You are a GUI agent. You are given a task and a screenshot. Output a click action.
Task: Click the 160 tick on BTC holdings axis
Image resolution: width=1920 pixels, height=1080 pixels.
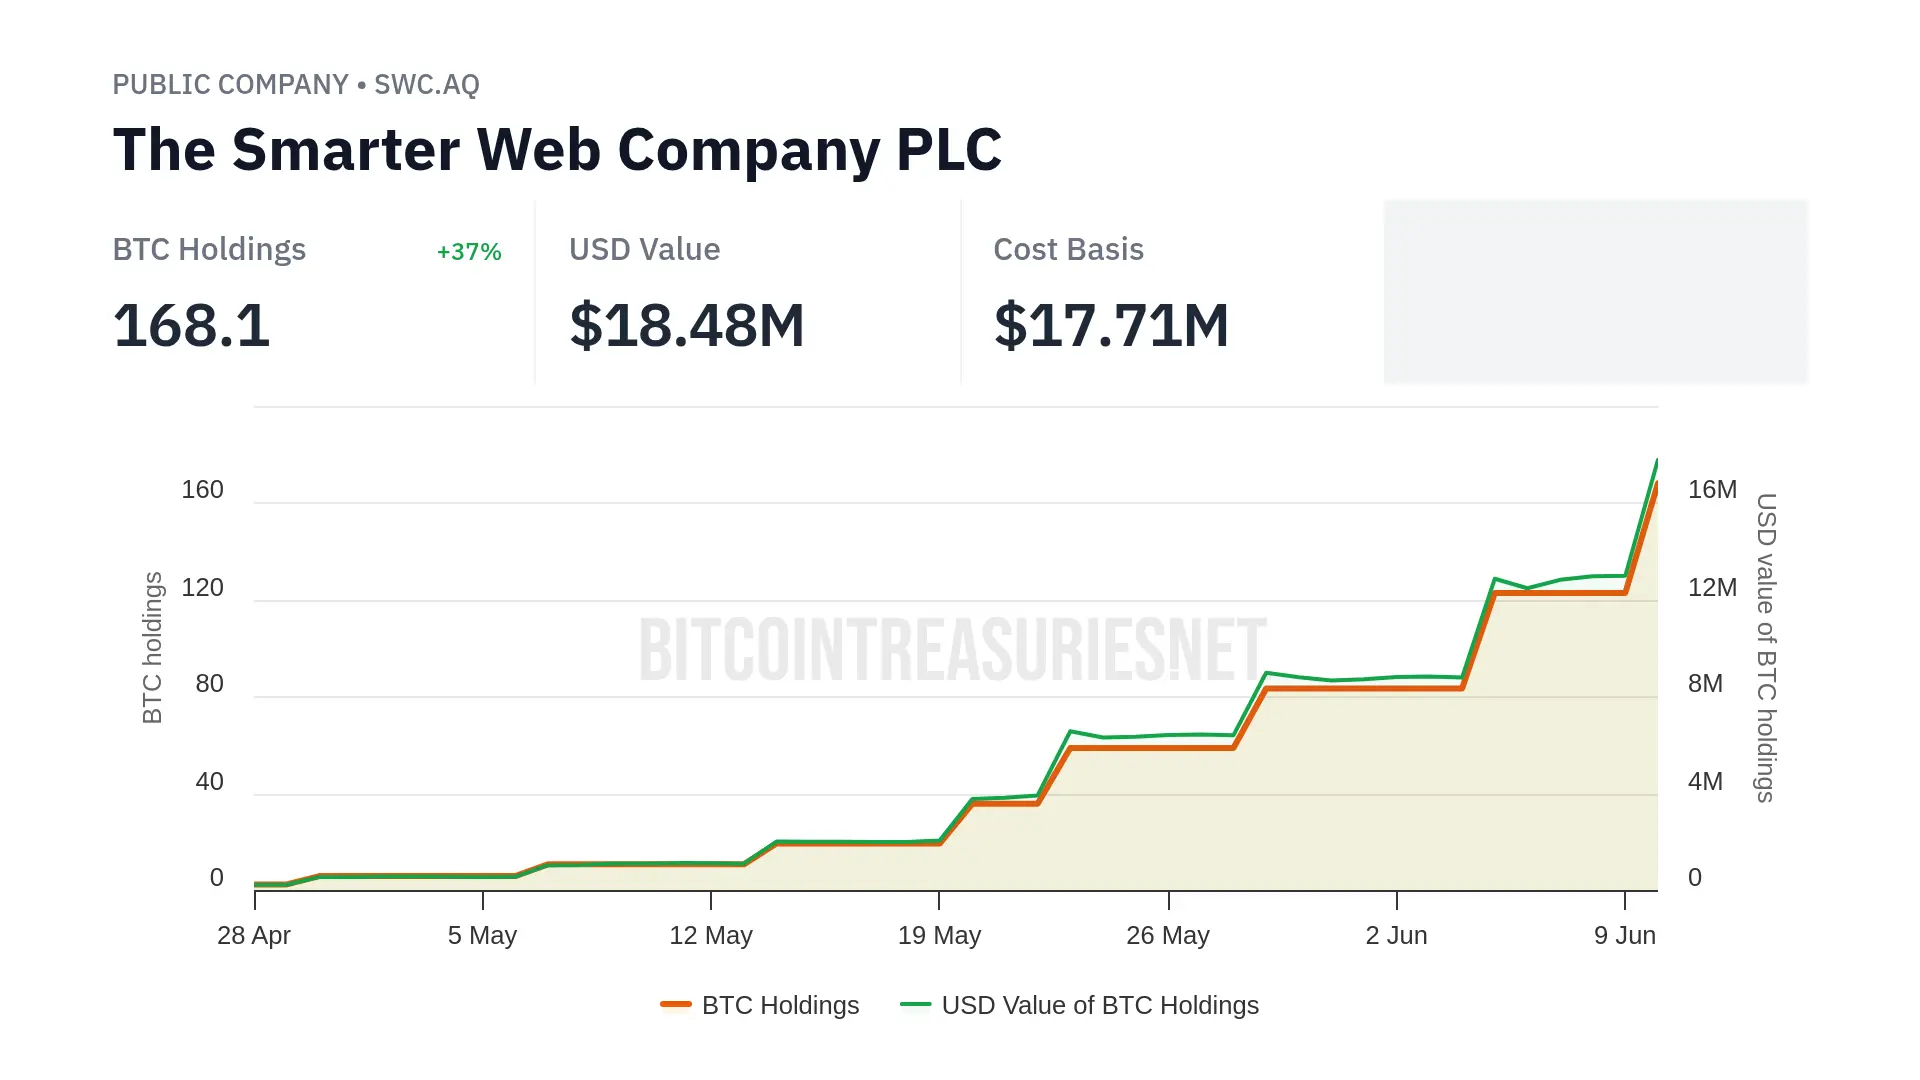[202, 490]
